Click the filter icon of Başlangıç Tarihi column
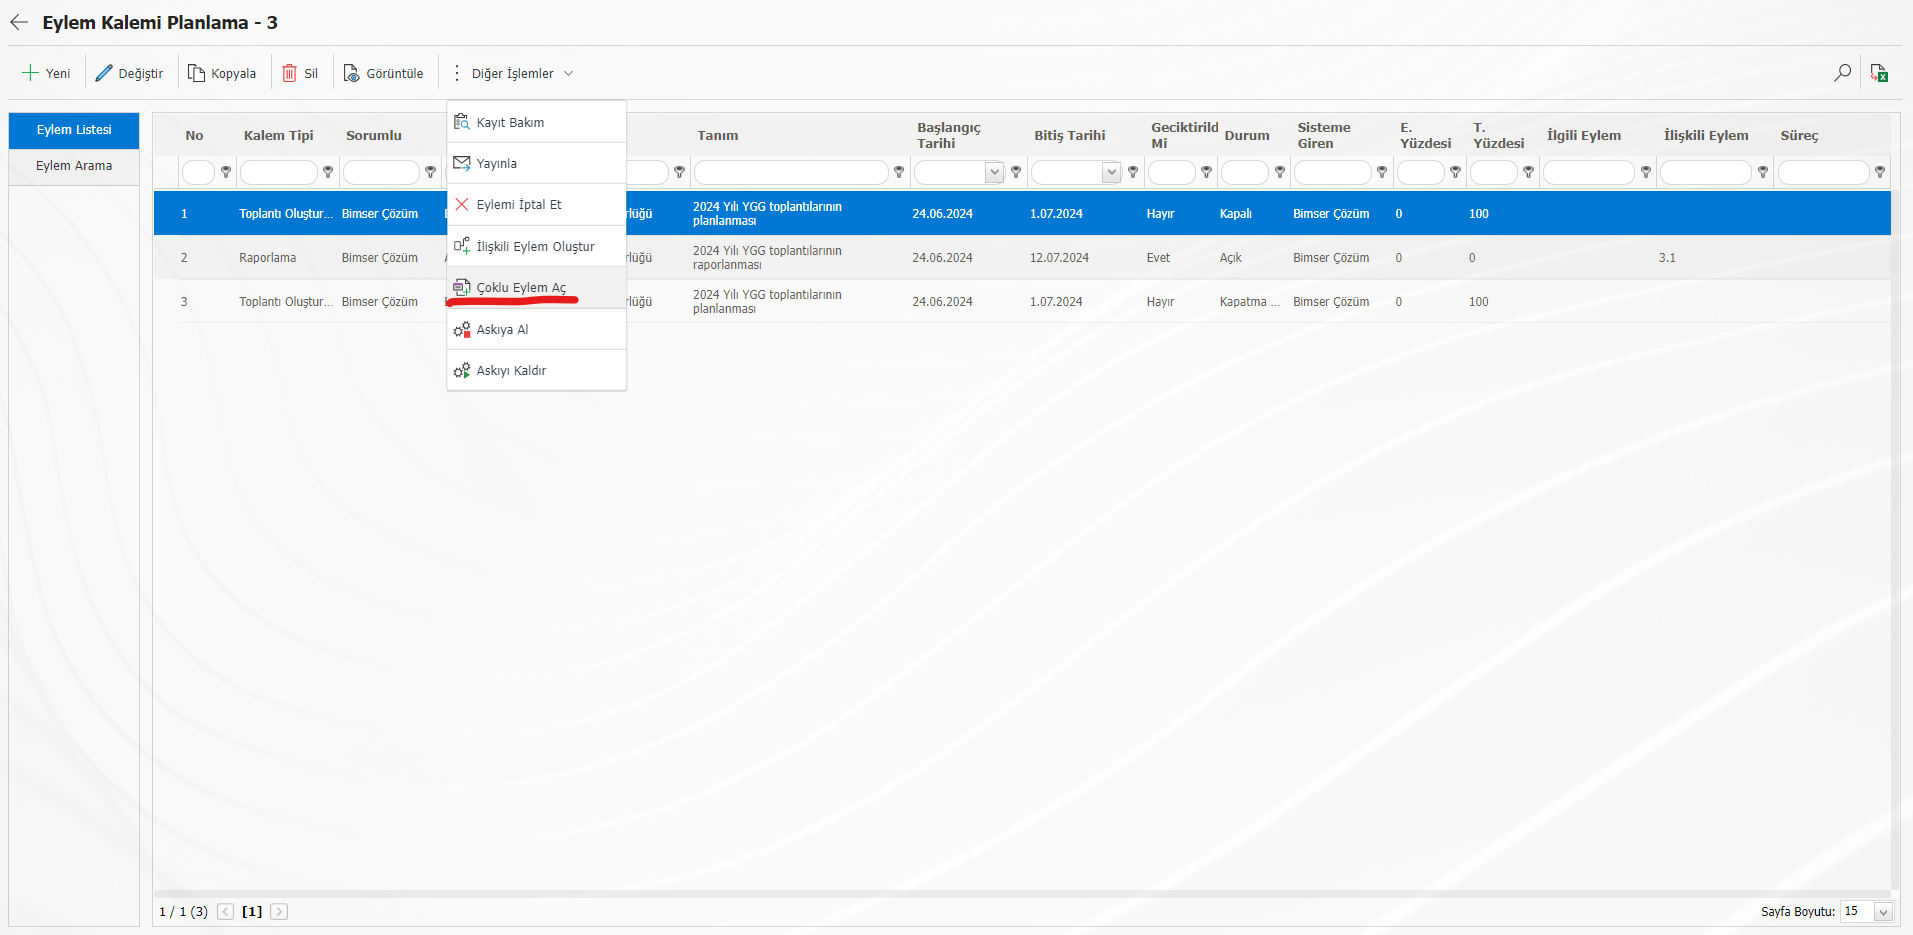This screenshot has height=935, width=1913. click(x=1016, y=172)
